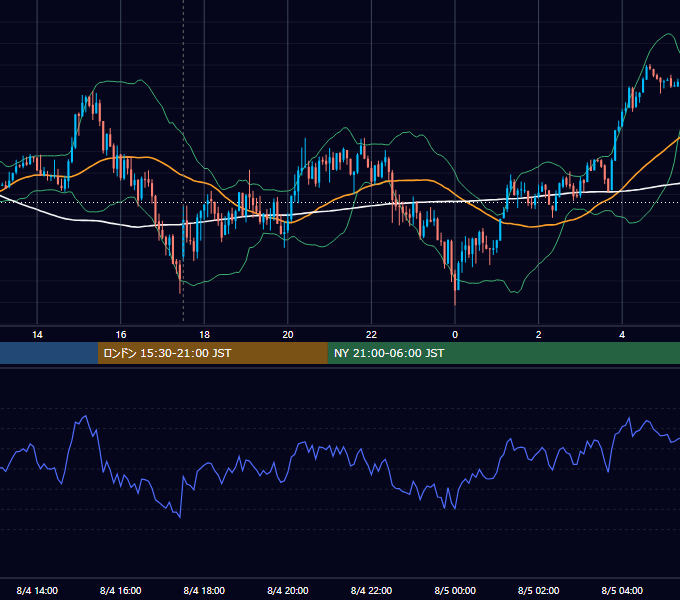This screenshot has width=680, height=600.
Task: Click the 4 hour axis label
Action: click(622, 335)
